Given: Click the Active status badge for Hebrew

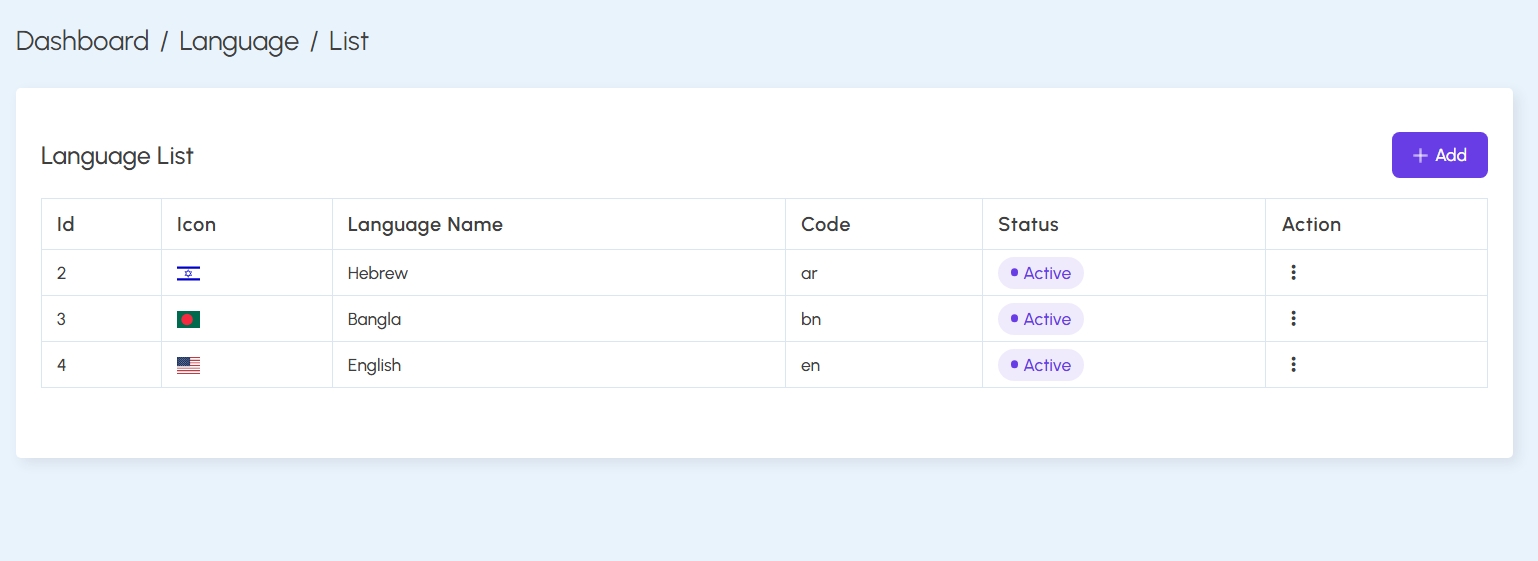Looking at the screenshot, I should 1040,273.
